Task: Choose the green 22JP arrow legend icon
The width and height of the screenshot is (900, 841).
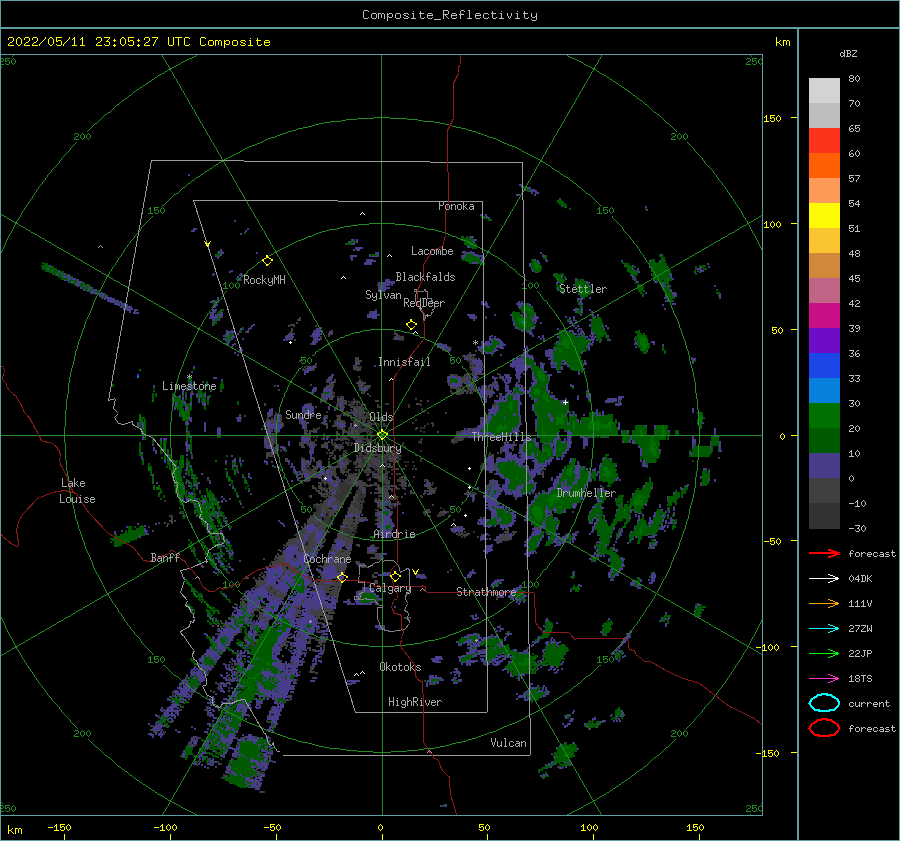Action: [824, 653]
